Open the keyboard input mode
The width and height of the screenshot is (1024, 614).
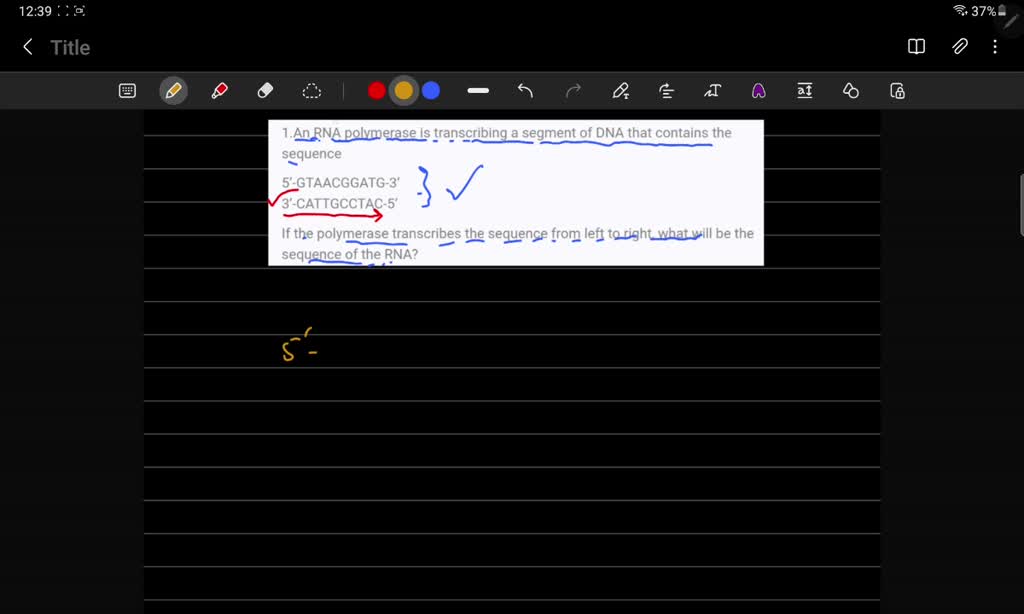pyautogui.click(x=127, y=90)
